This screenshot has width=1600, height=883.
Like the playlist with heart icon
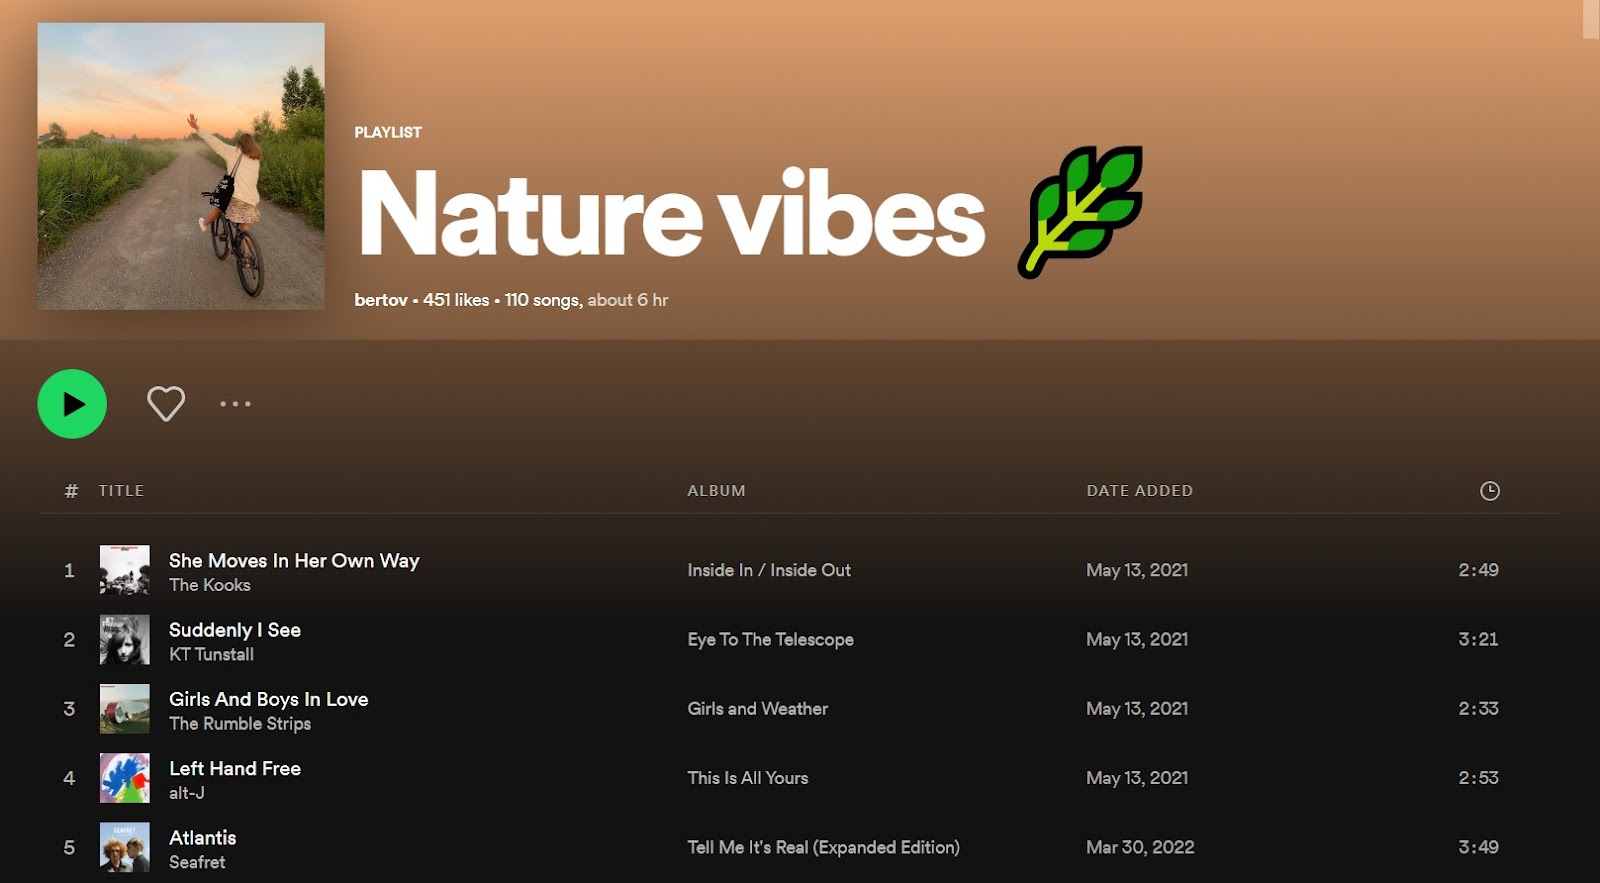coord(166,404)
